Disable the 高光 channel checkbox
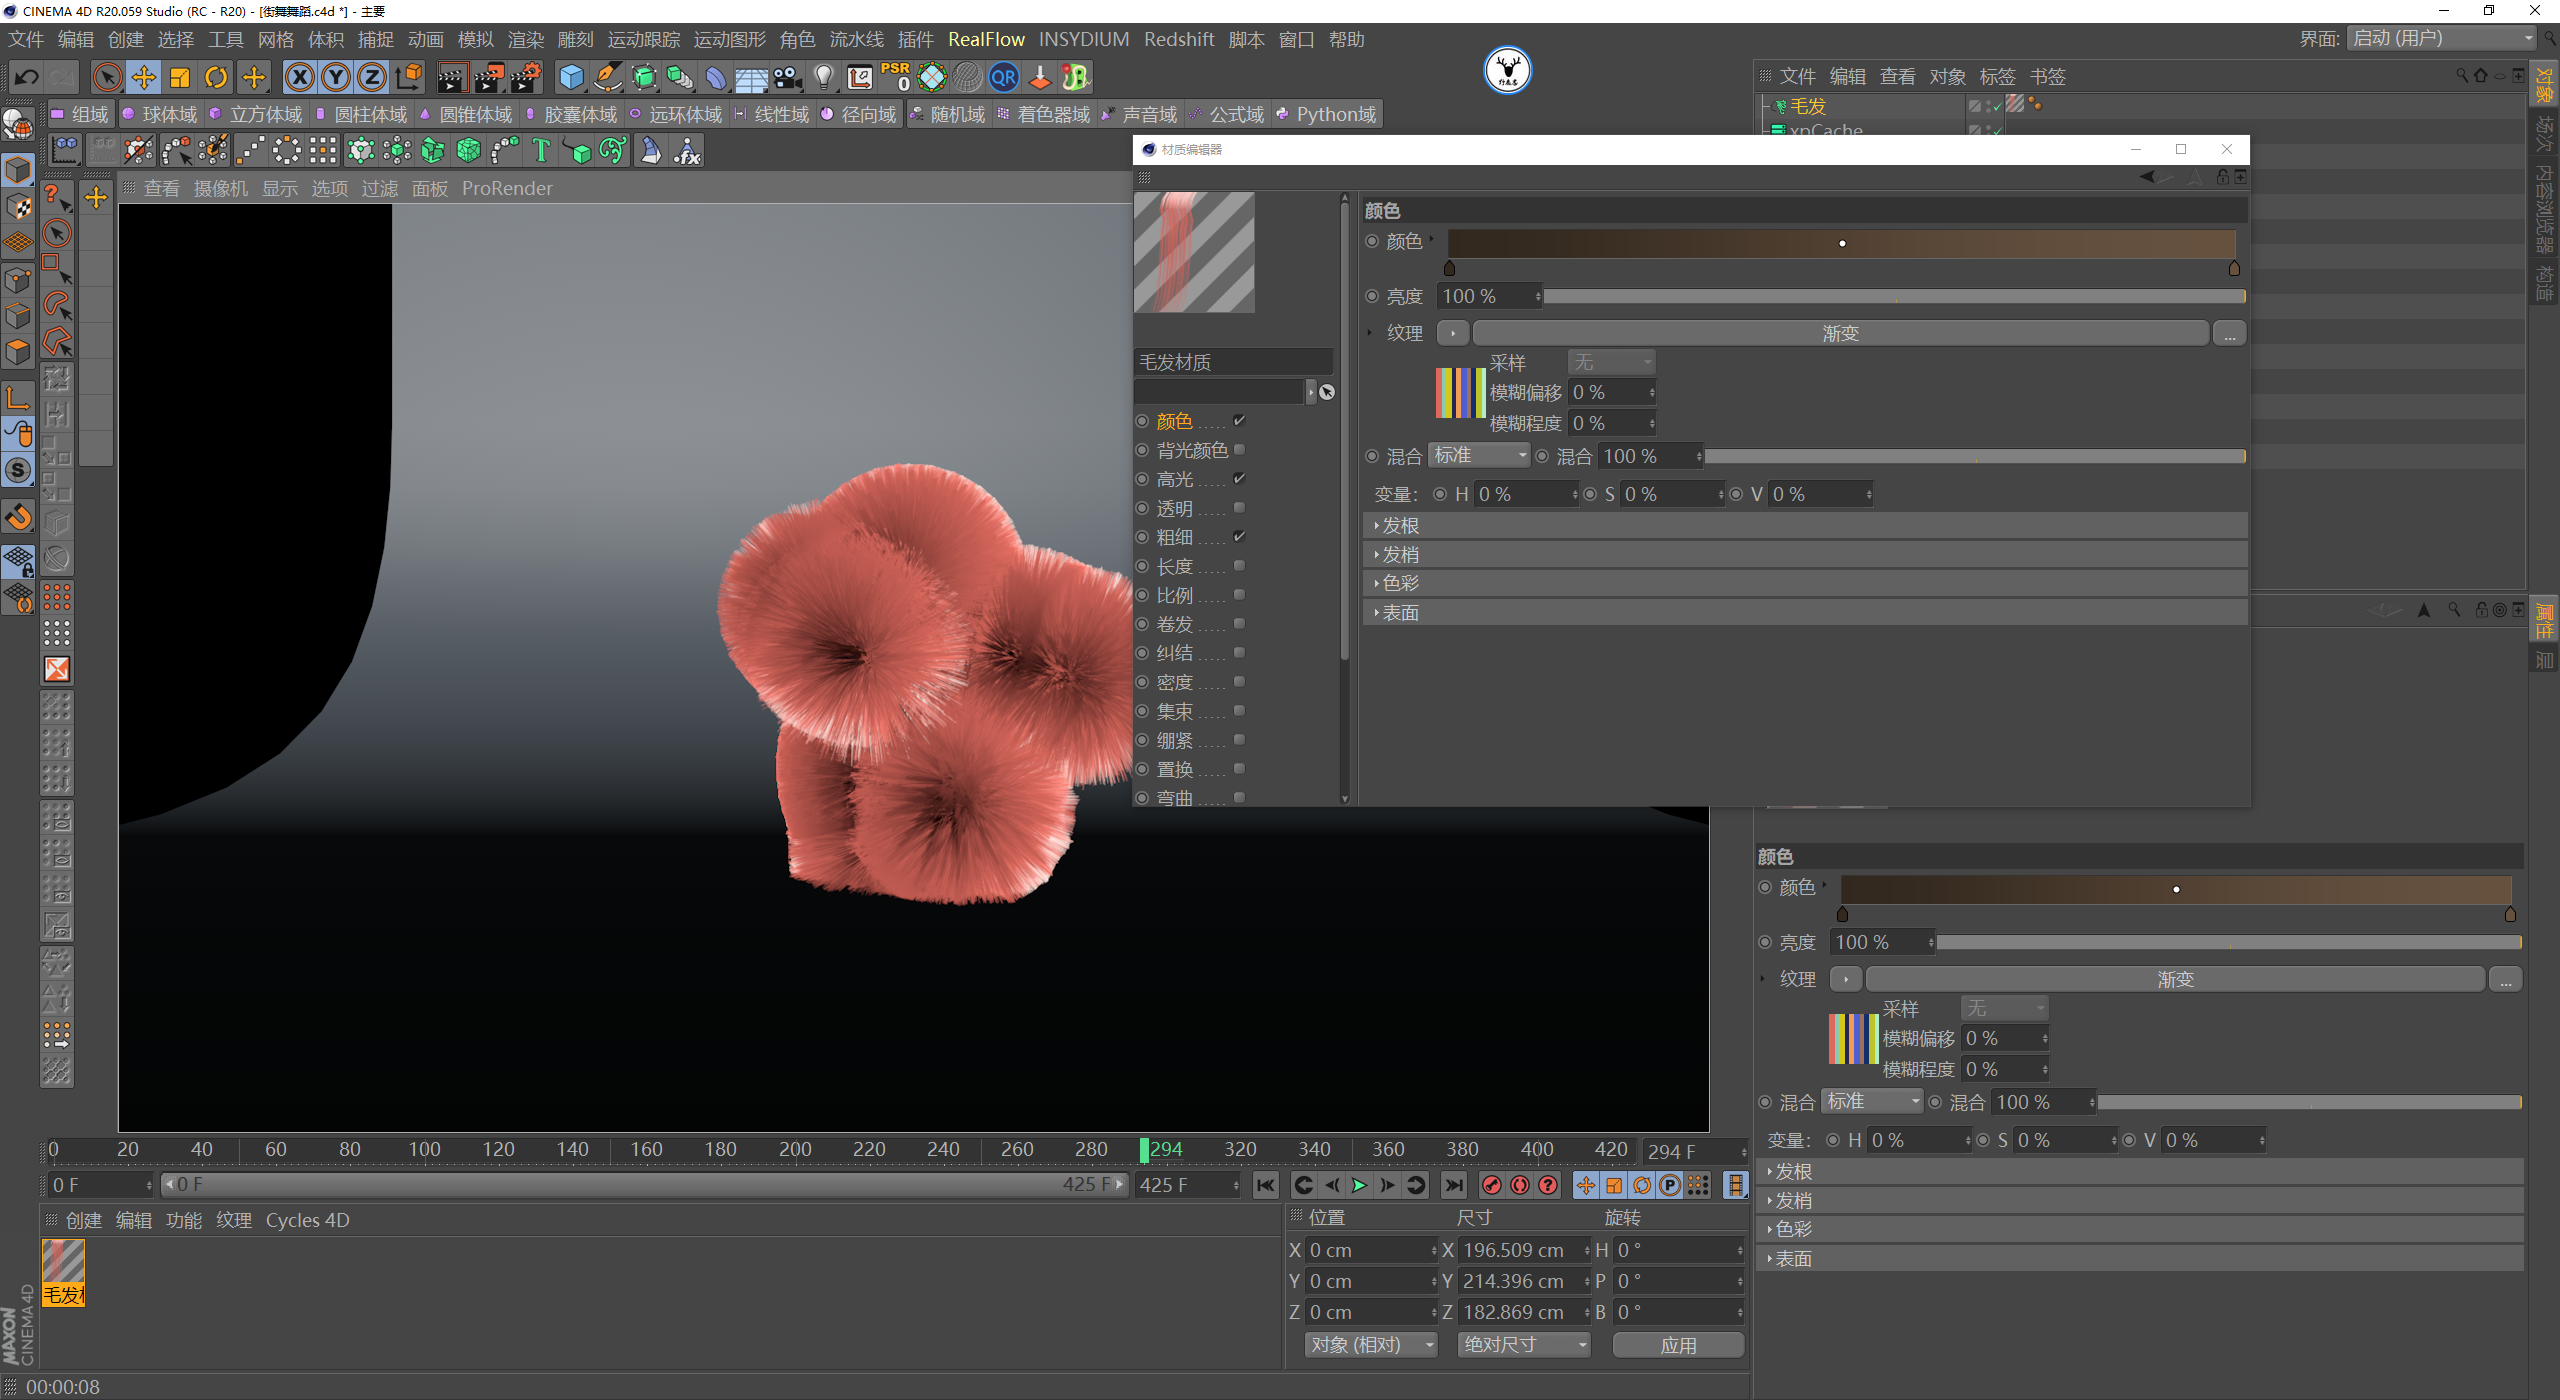Screen dimensions: 2560x1400 (x=1239, y=479)
